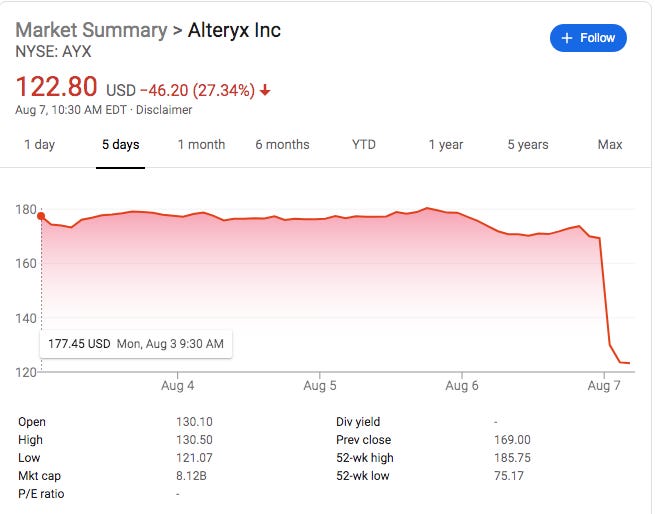The image size is (655, 514).
Task: Open the Market Summary link
Action: (91, 30)
